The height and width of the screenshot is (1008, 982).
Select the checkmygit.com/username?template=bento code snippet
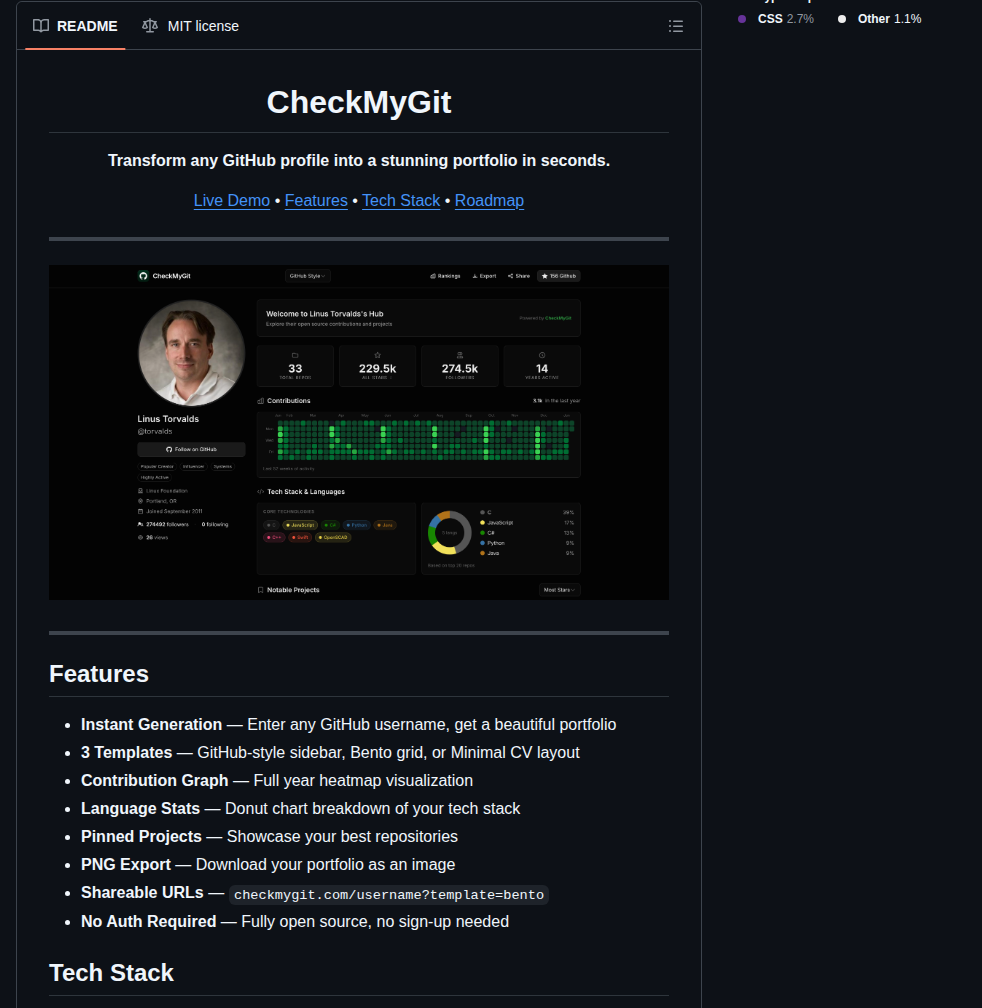coord(389,895)
